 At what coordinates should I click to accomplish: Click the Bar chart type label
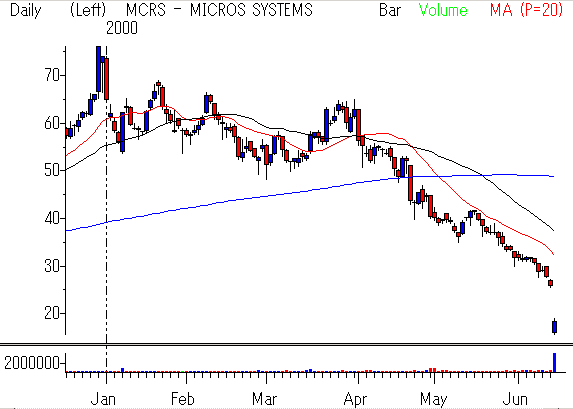point(390,10)
